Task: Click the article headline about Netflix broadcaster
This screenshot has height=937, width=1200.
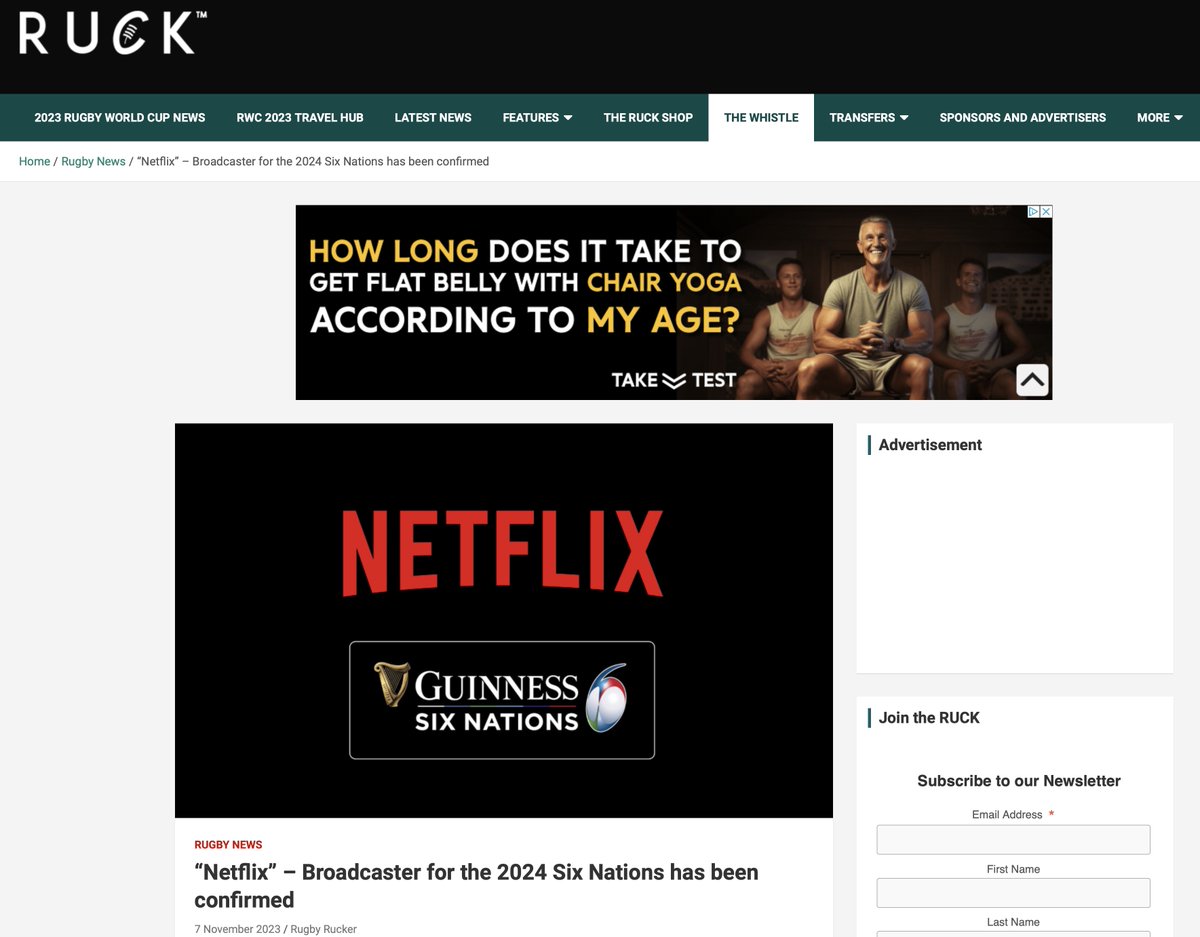Action: tap(476, 885)
